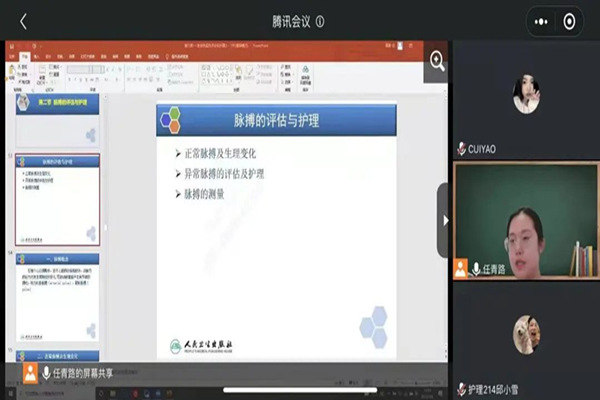This screenshot has width=600, height=400.
Task: Select the 一、脉搏概念 slide thumbnail
Action: pyautogui.click(x=57, y=297)
